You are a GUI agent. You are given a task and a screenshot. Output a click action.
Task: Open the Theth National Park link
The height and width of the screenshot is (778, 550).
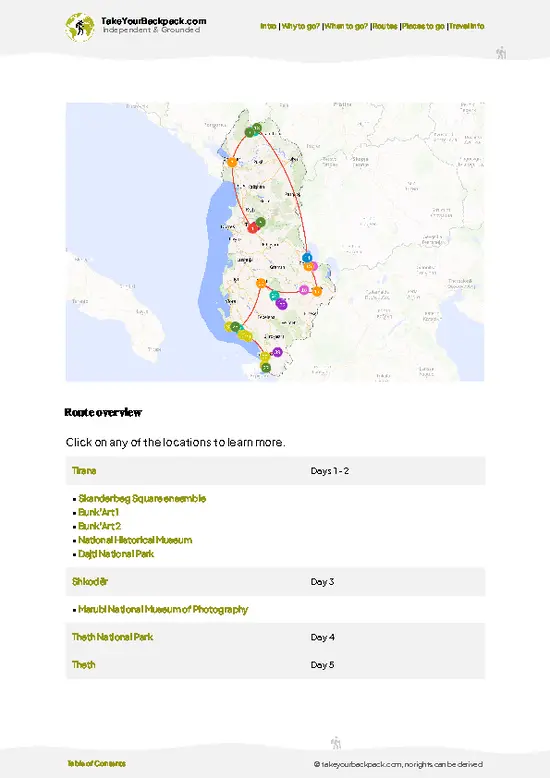coord(112,637)
